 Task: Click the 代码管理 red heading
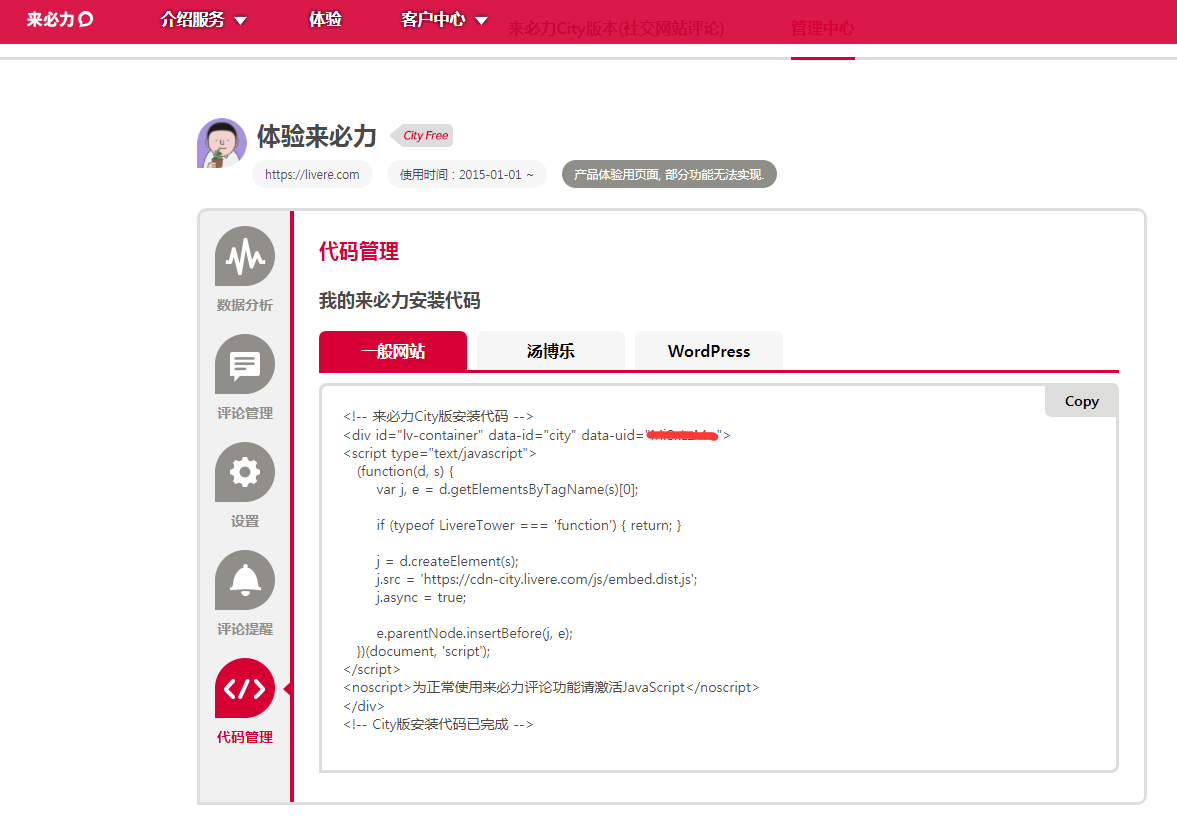[x=359, y=251]
